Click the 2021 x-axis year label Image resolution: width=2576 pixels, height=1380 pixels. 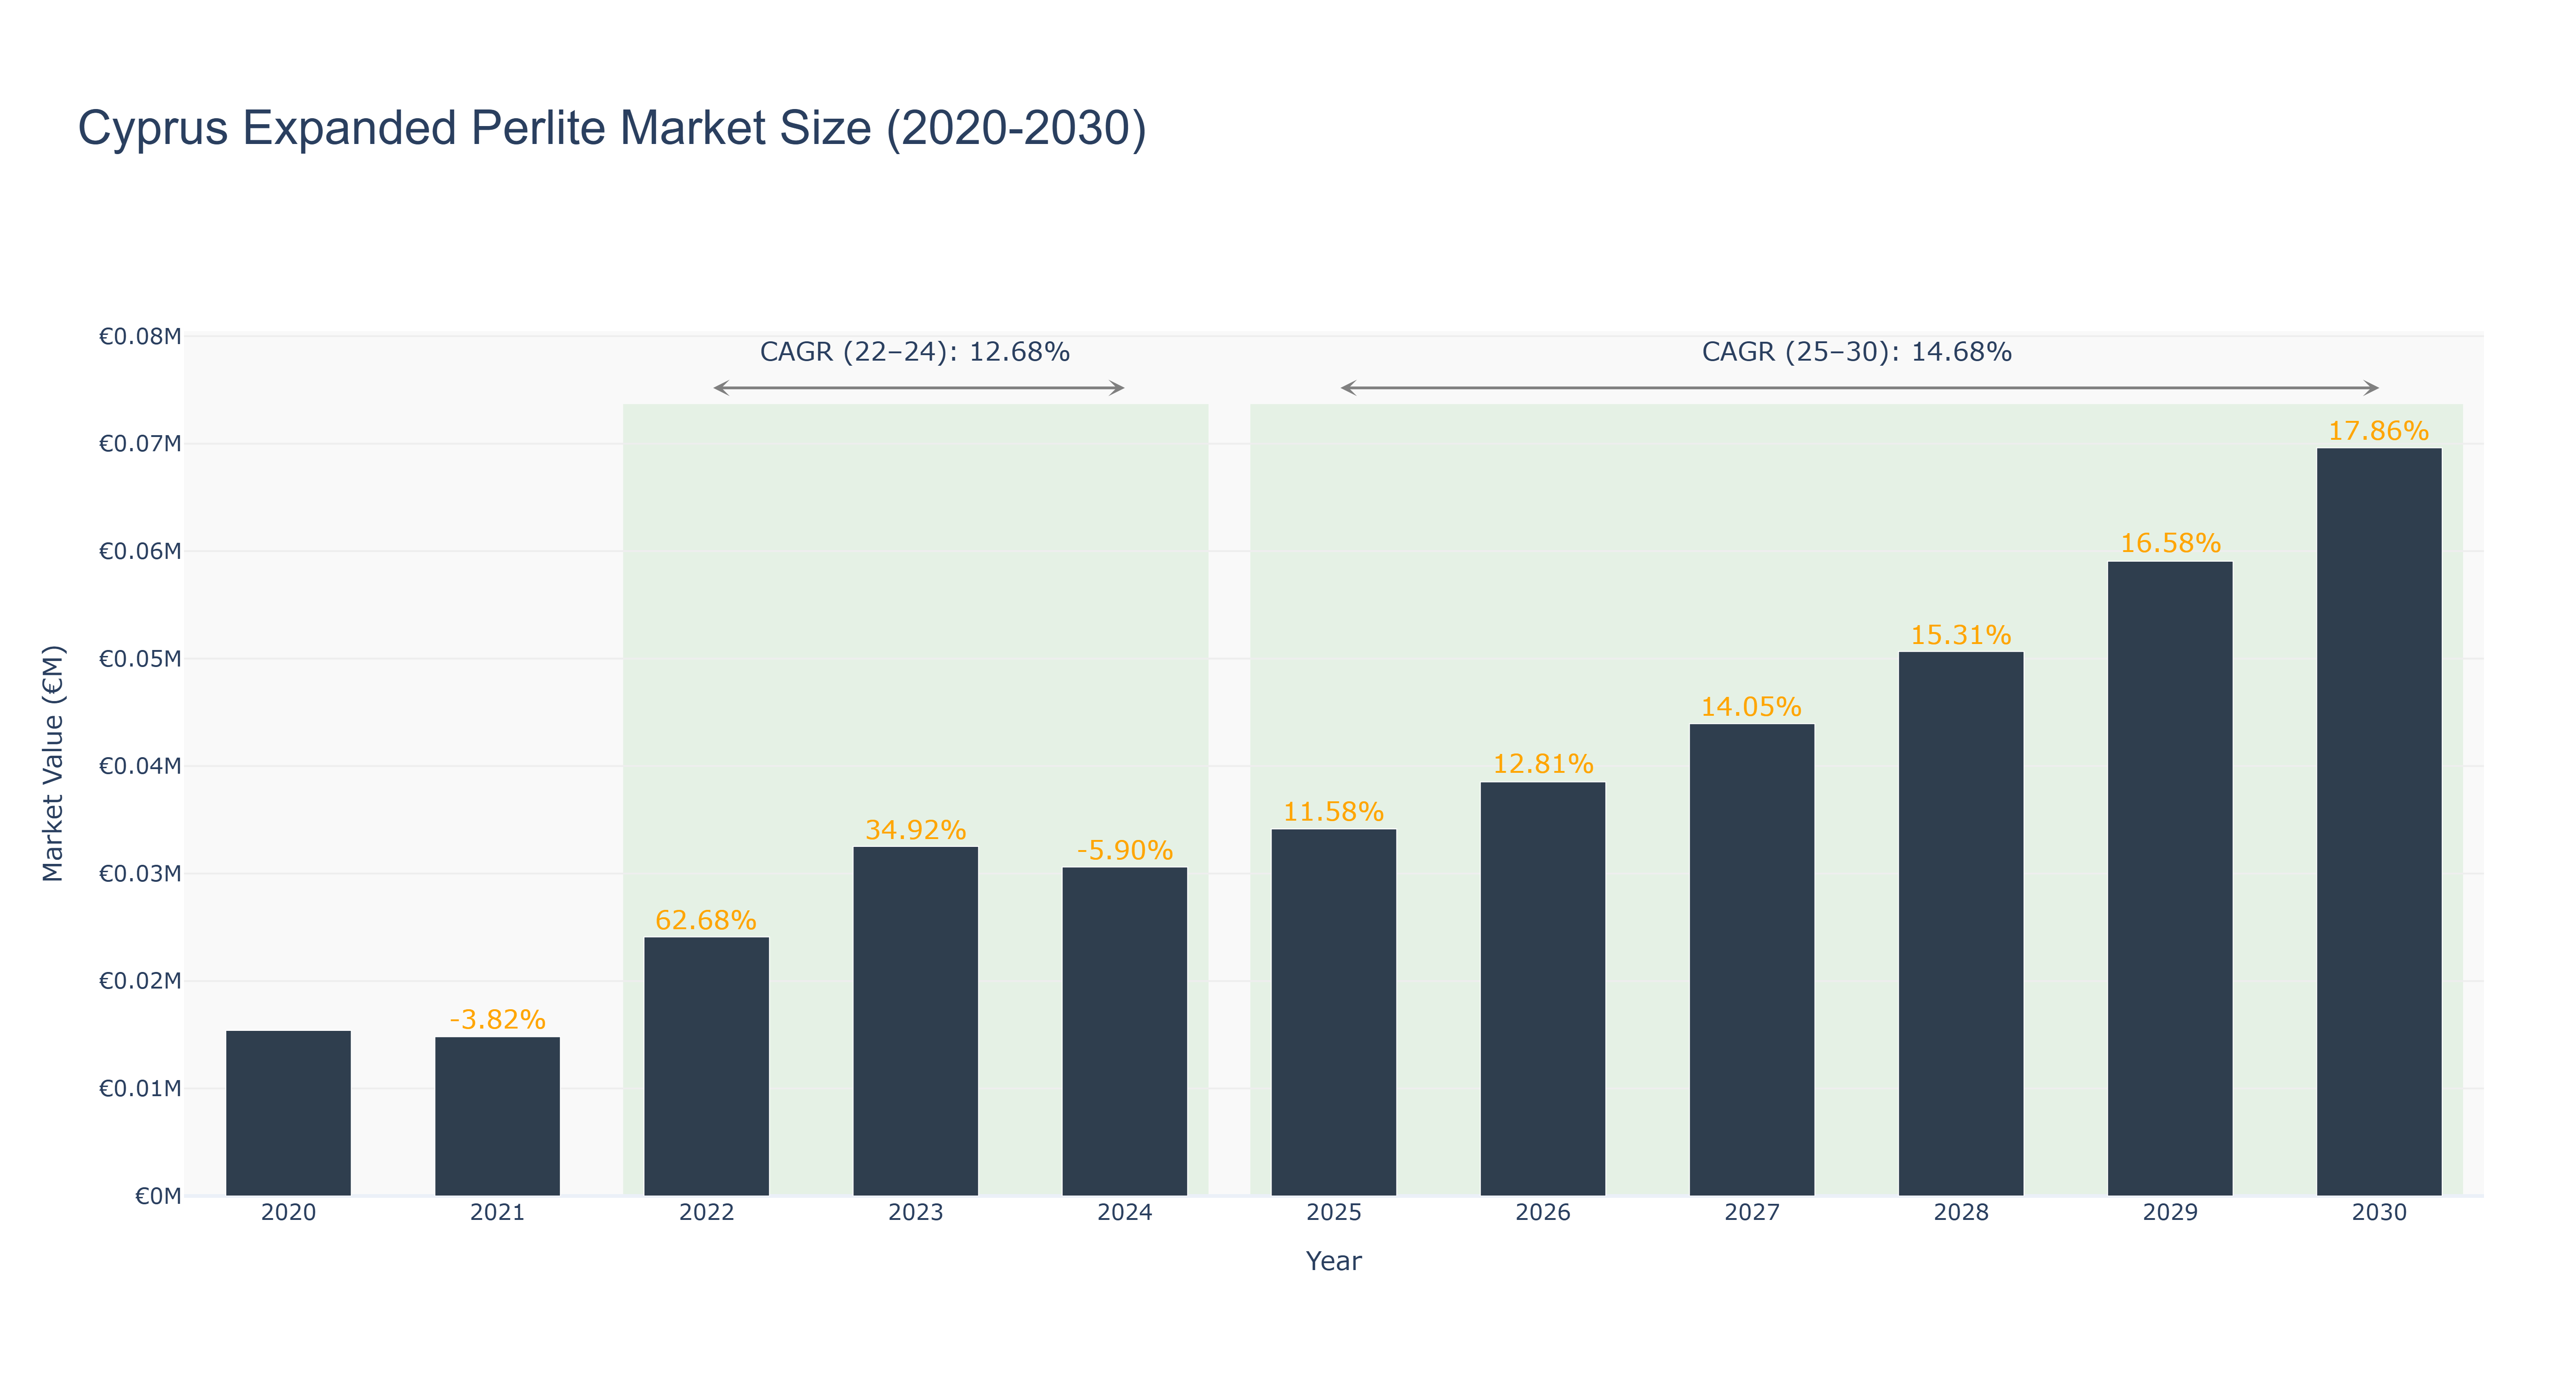coord(497,1213)
